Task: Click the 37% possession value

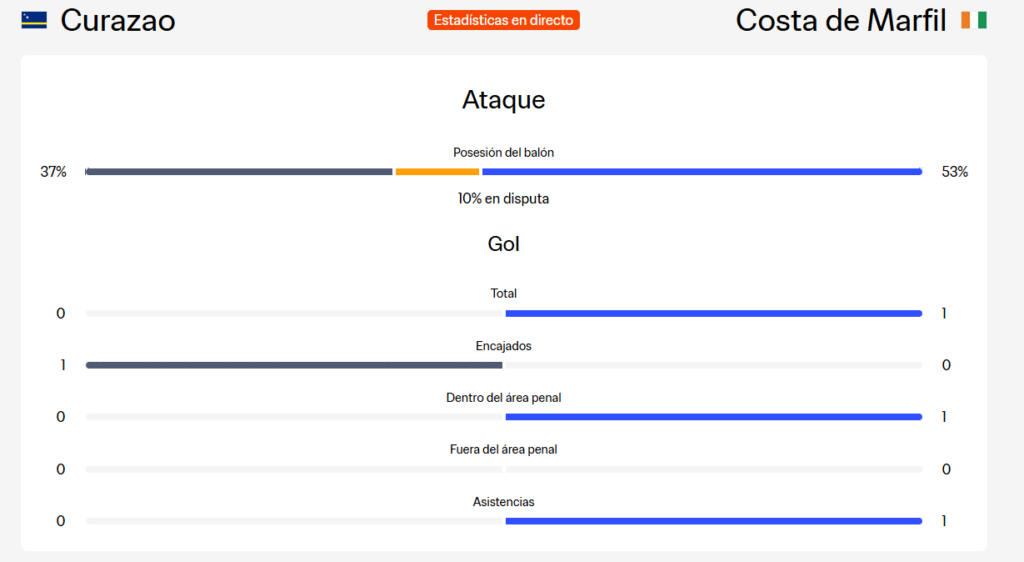Action: click(54, 172)
